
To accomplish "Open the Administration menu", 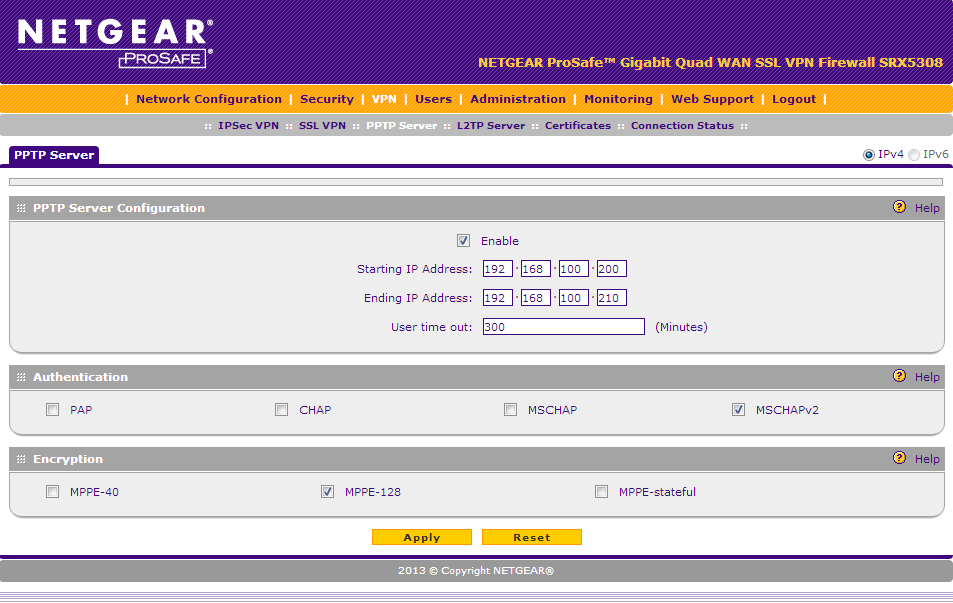I will 518,99.
